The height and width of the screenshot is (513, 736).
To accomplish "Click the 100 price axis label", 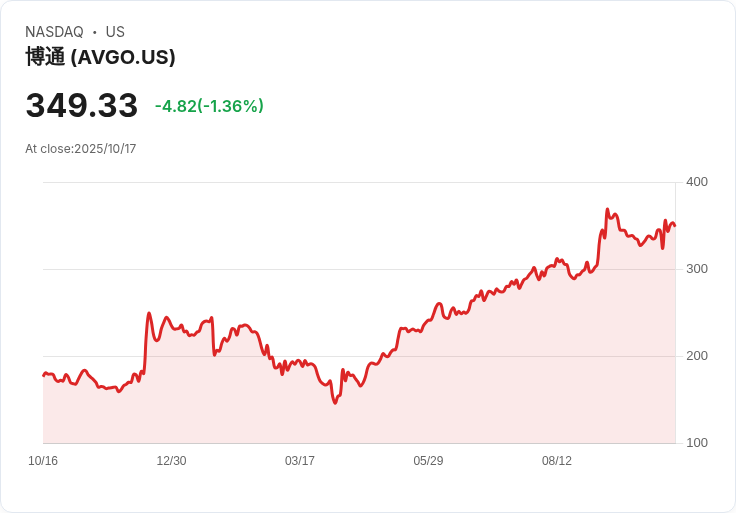I will 697,443.
